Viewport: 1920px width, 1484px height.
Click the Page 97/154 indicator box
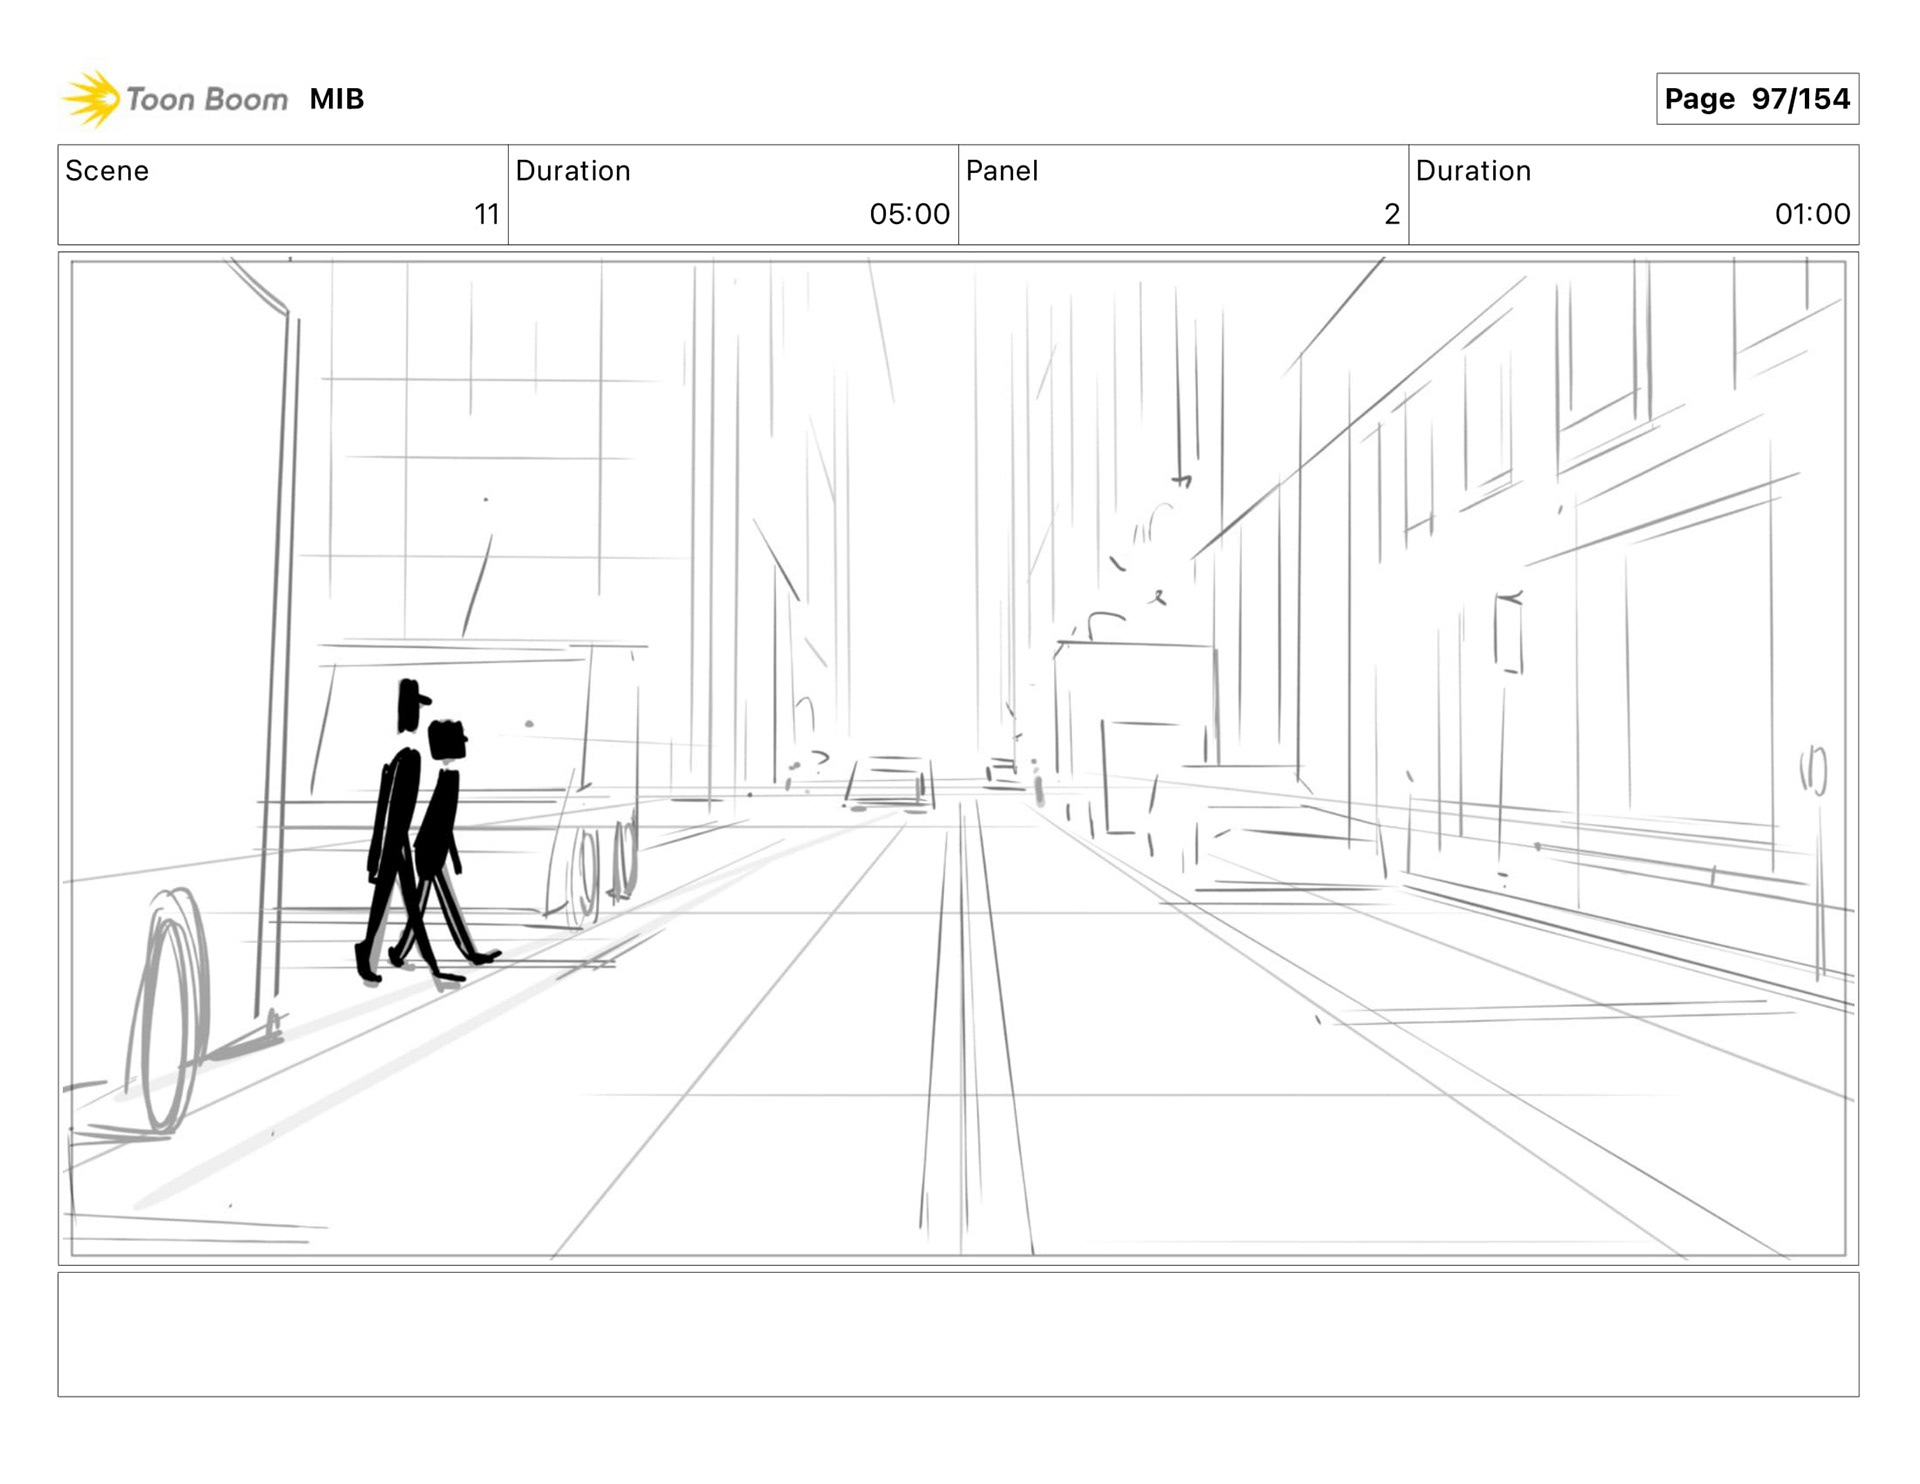point(1757,99)
